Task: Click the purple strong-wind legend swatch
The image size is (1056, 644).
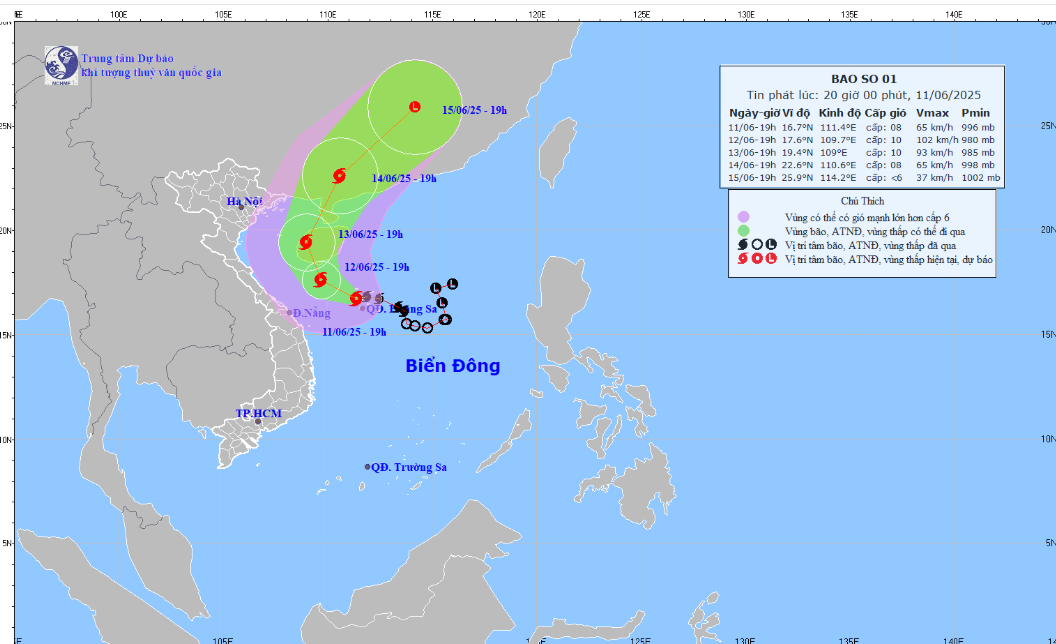Action: pyautogui.click(x=744, y=217)
